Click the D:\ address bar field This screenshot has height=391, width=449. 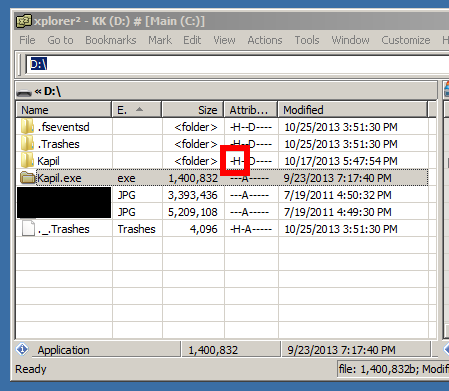tap(237, 64)
